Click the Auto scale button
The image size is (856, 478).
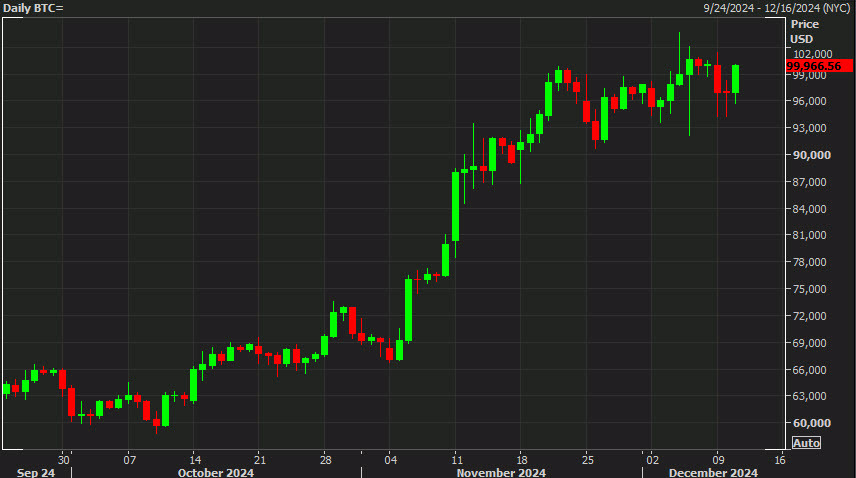tap(806, 443)
